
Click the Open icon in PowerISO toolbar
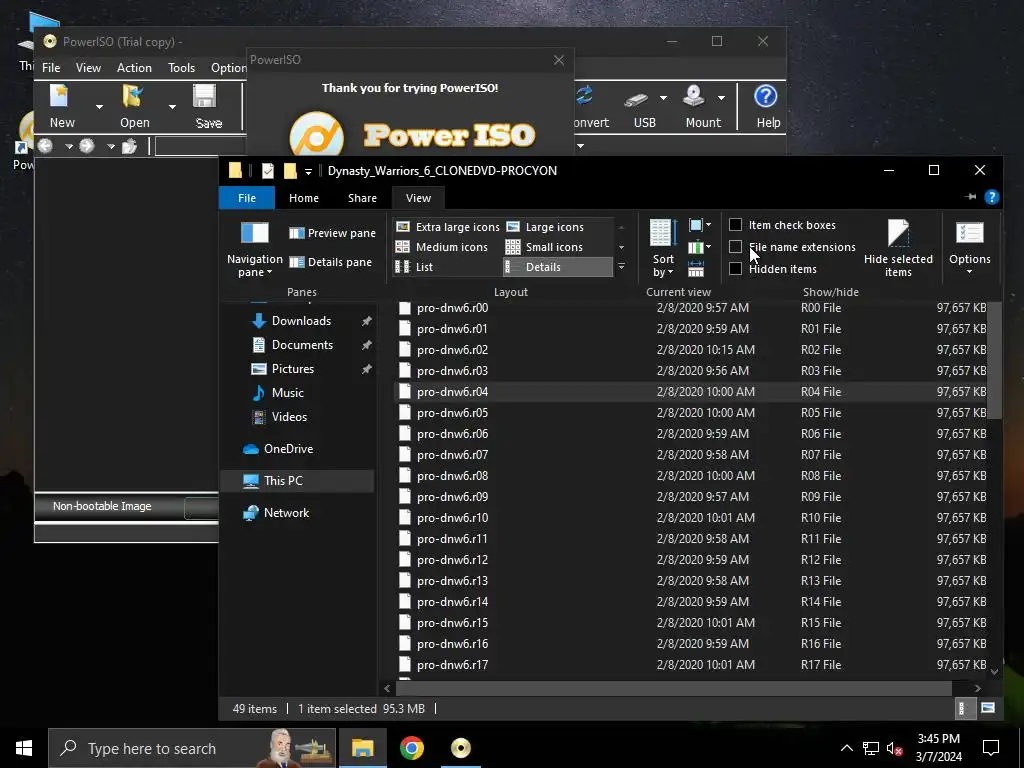(133, 97)
